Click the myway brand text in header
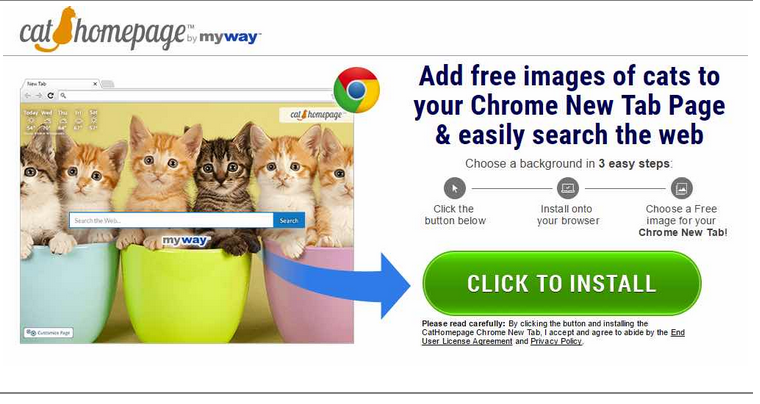The width and height of the screenshot is (760, 404). 230,37
